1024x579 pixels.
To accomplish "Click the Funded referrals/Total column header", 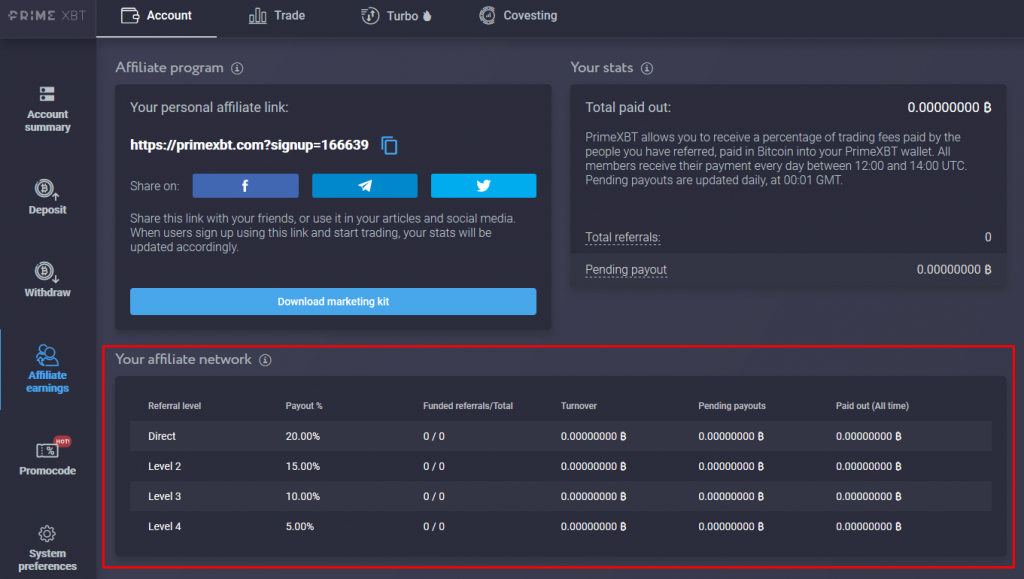I will pos(468,405).
